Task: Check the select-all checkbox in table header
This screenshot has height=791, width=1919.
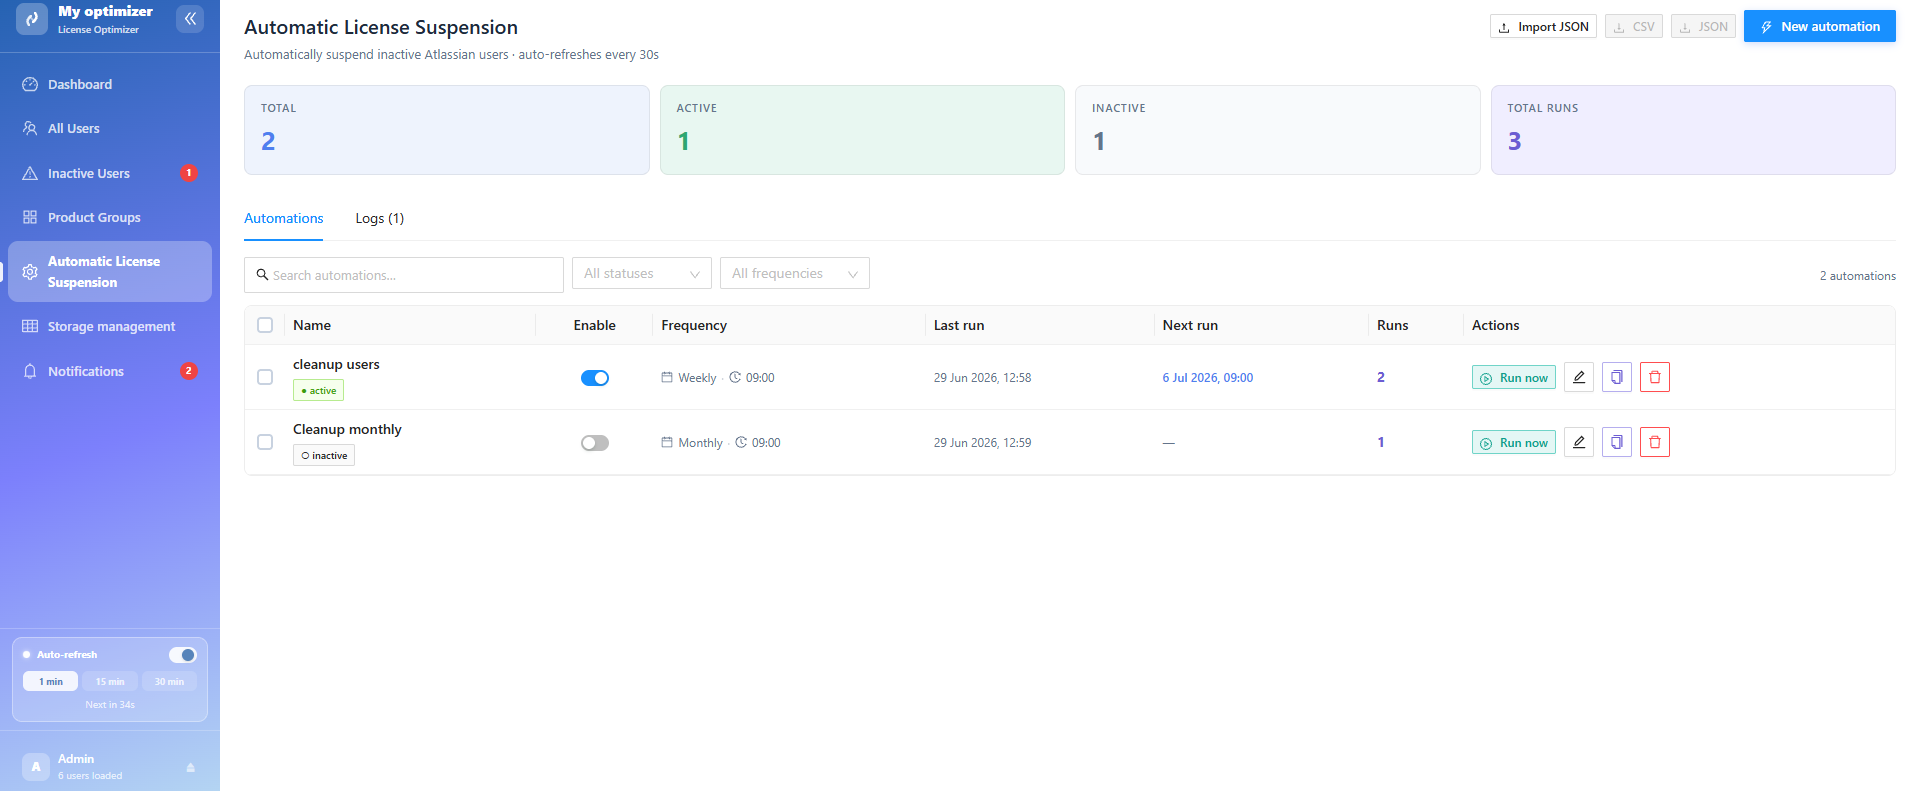Action: 265,325
